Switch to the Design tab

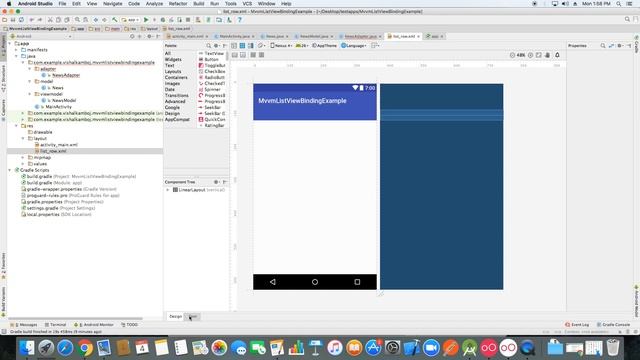(x=176, y=316)
